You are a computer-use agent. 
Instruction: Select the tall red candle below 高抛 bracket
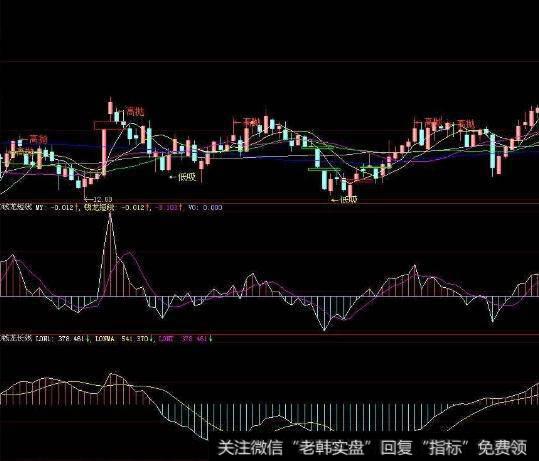click(x=104, y=152)
